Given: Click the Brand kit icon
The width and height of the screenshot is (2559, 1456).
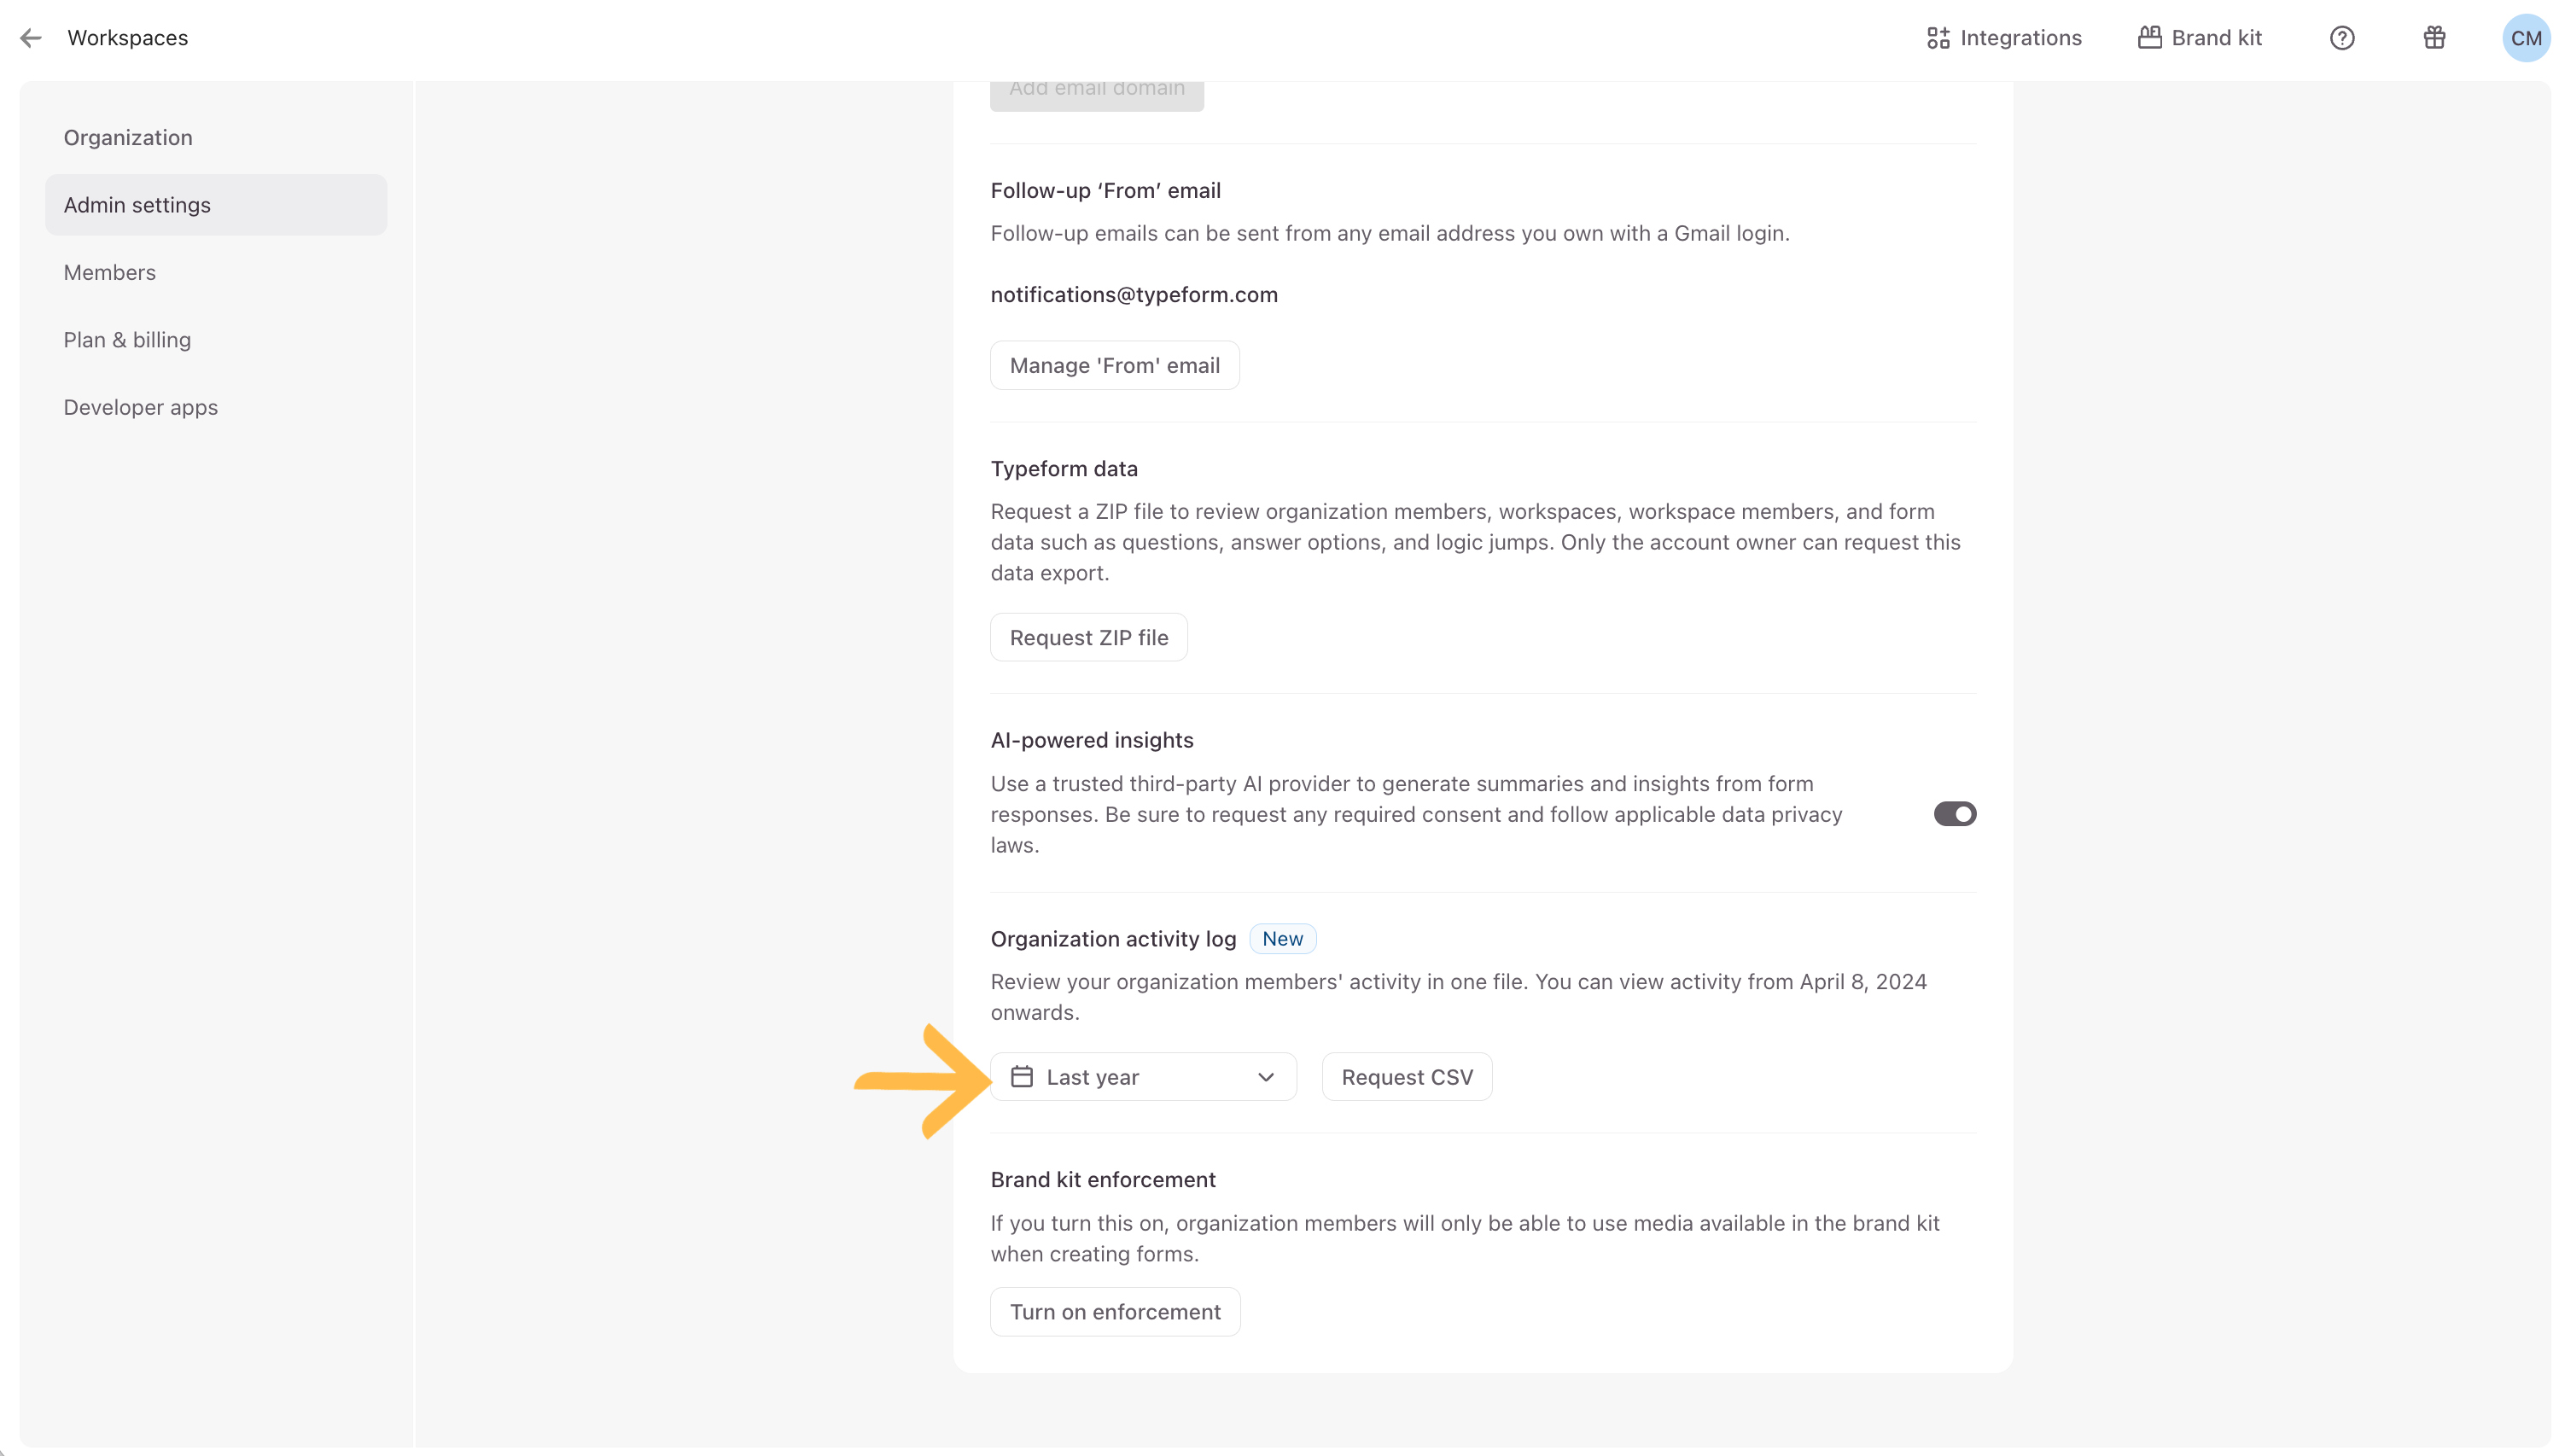Looking at the screenshot, I should tap(2149, 38).
